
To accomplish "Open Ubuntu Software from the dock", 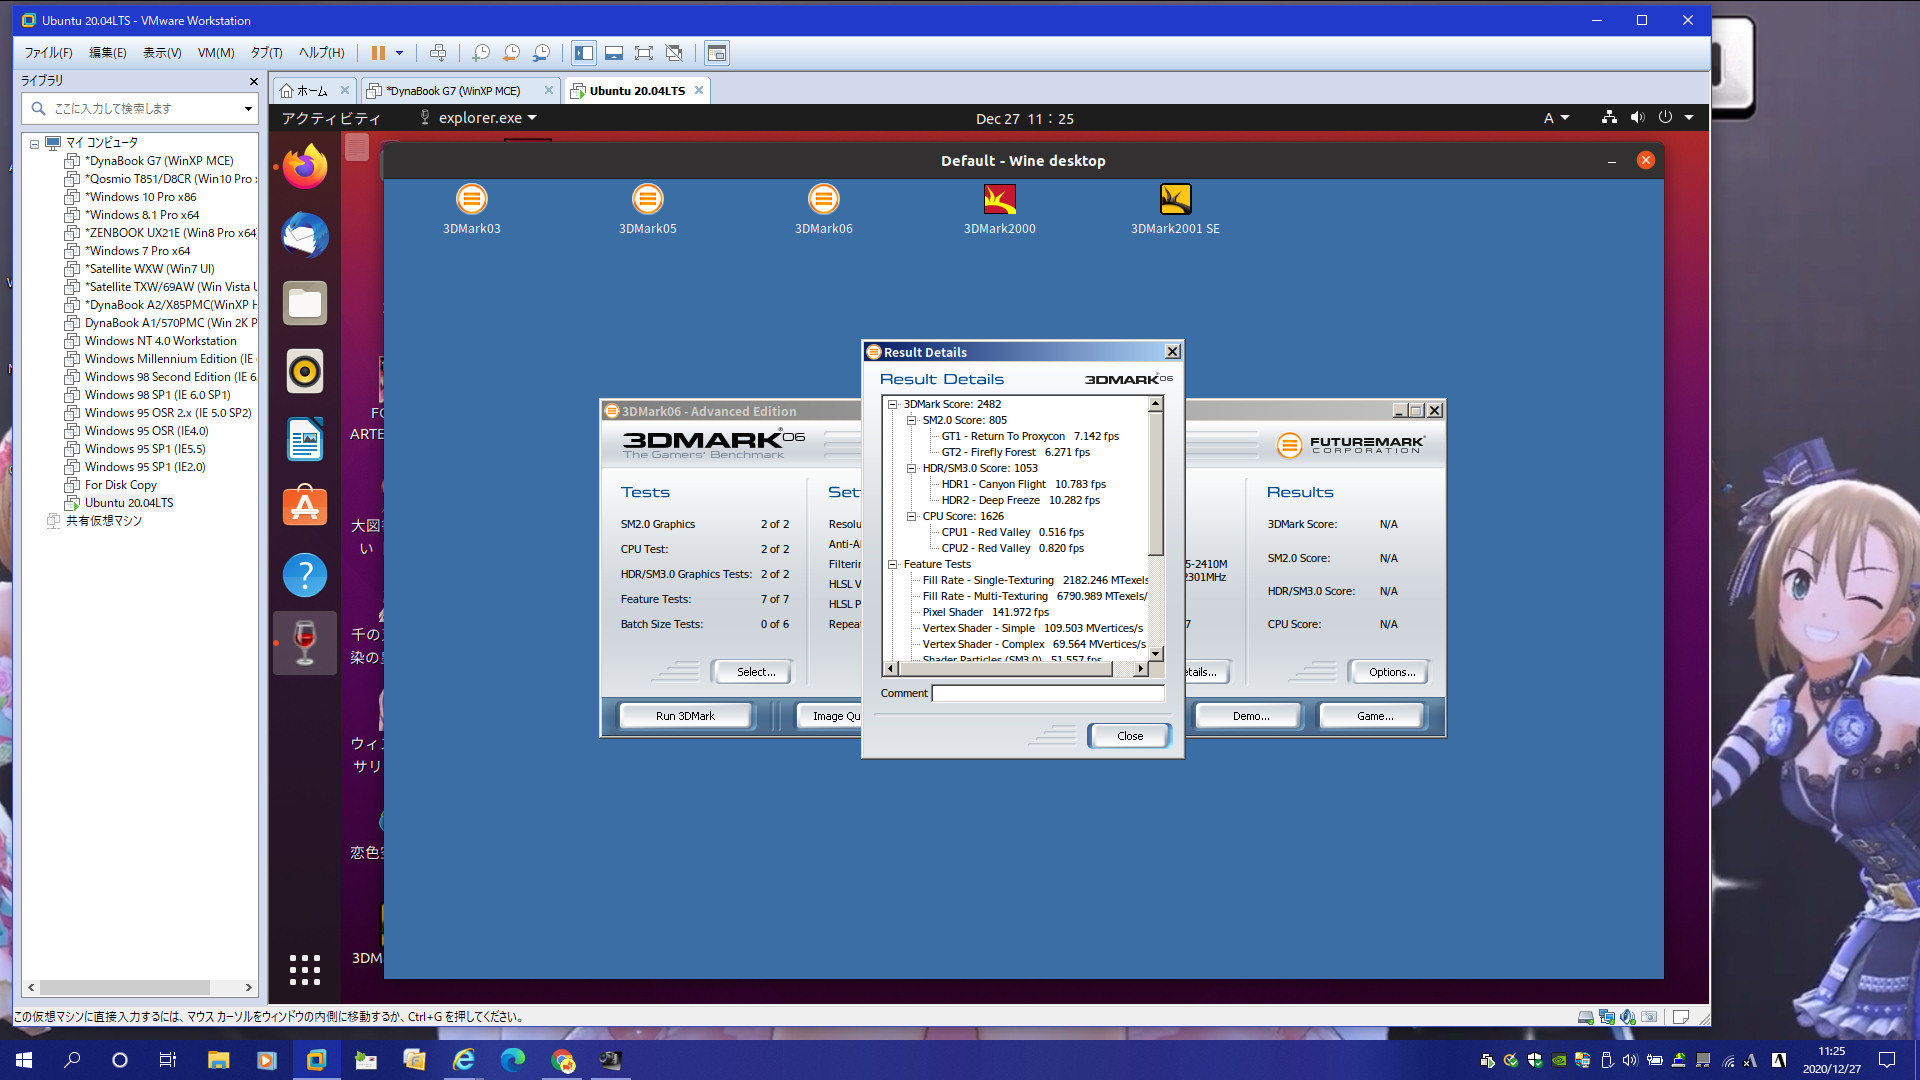I will point(305,506).
